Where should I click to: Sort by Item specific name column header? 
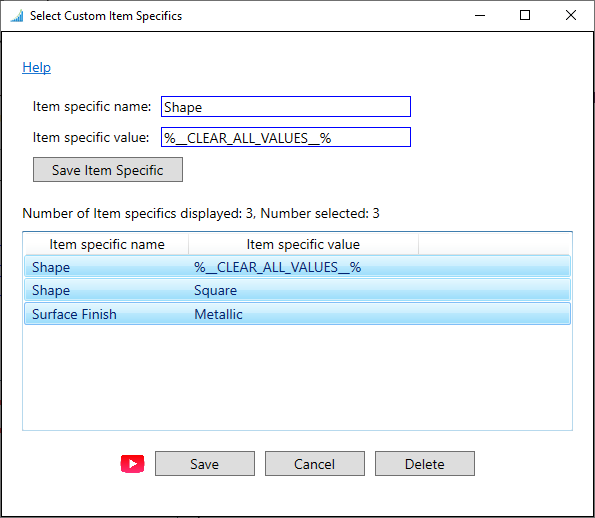pos(107,244)
